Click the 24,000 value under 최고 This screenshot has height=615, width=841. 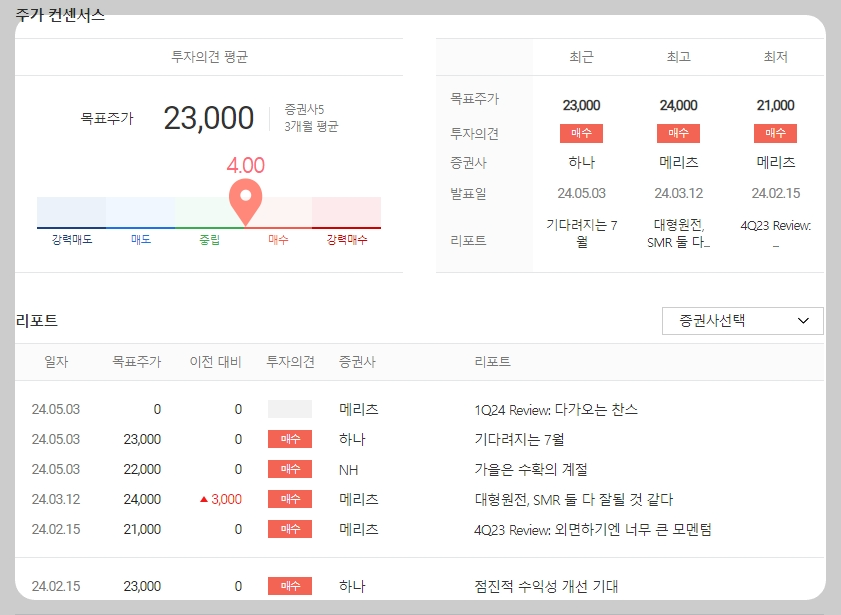coord(678,105)
